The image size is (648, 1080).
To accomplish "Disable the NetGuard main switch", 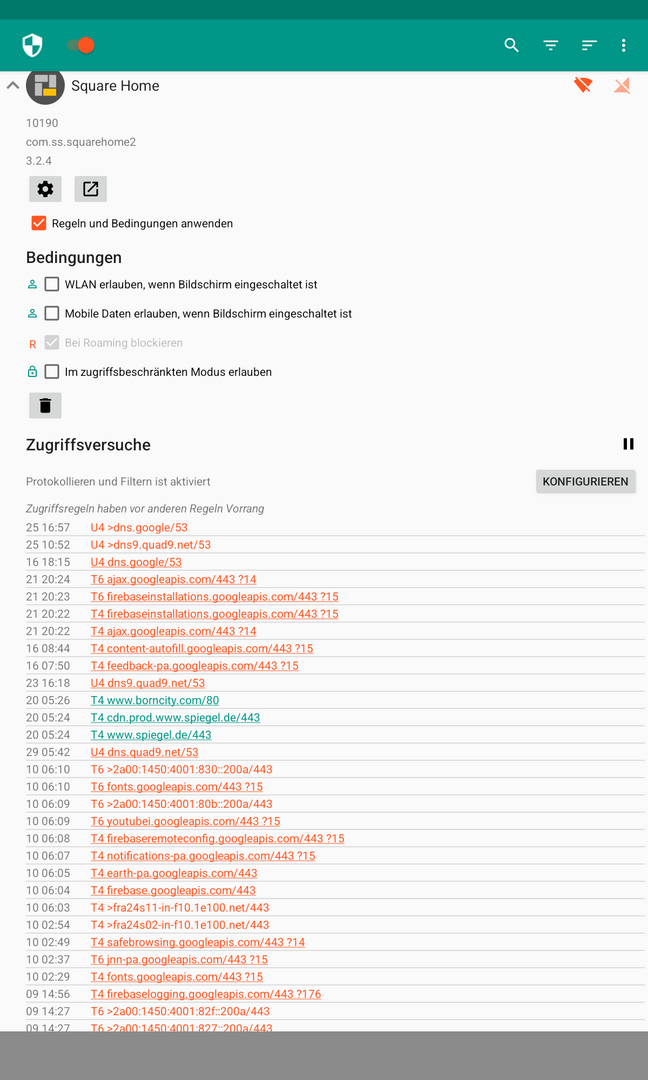I will [80, 45].
